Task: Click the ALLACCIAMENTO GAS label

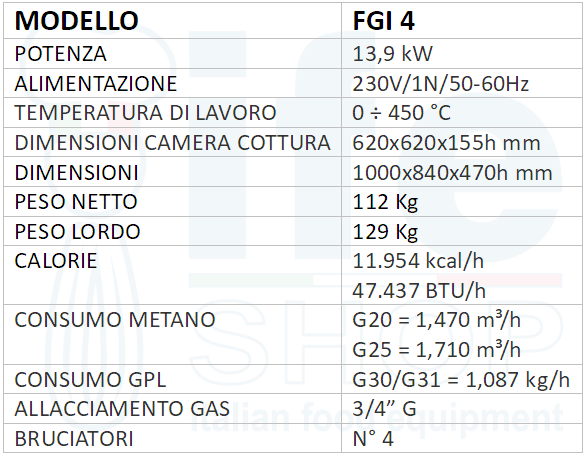Action: (122, 409)
